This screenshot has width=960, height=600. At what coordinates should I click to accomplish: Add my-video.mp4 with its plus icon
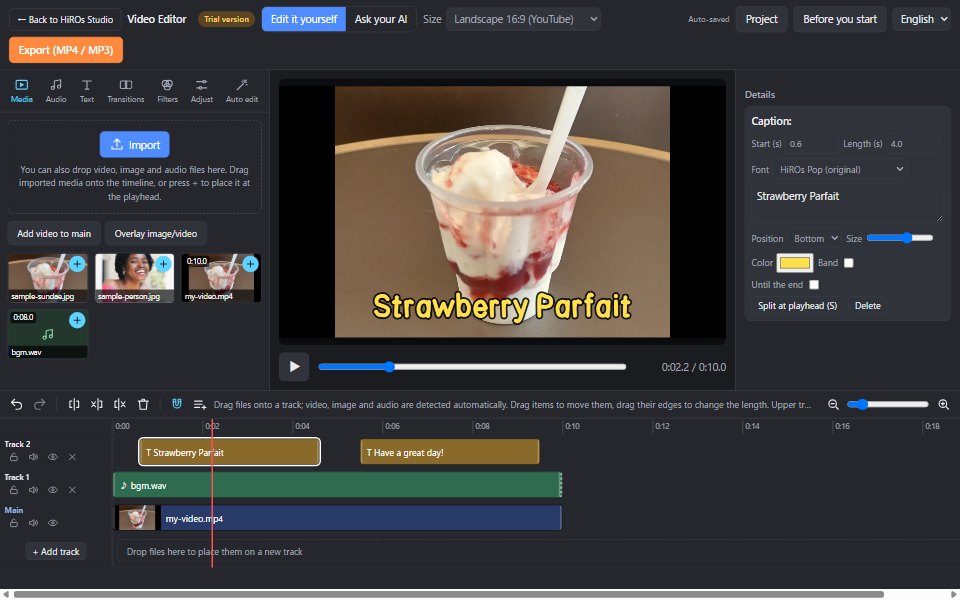click(x=250, y=264)
